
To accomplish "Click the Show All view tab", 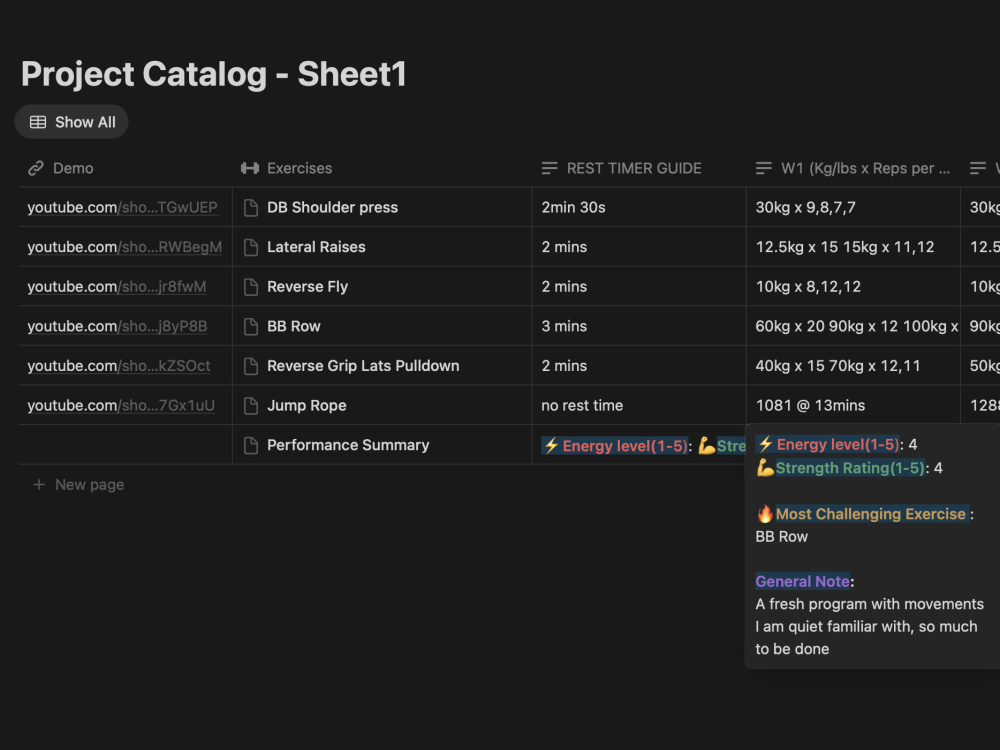I will (x=71, y=122).
